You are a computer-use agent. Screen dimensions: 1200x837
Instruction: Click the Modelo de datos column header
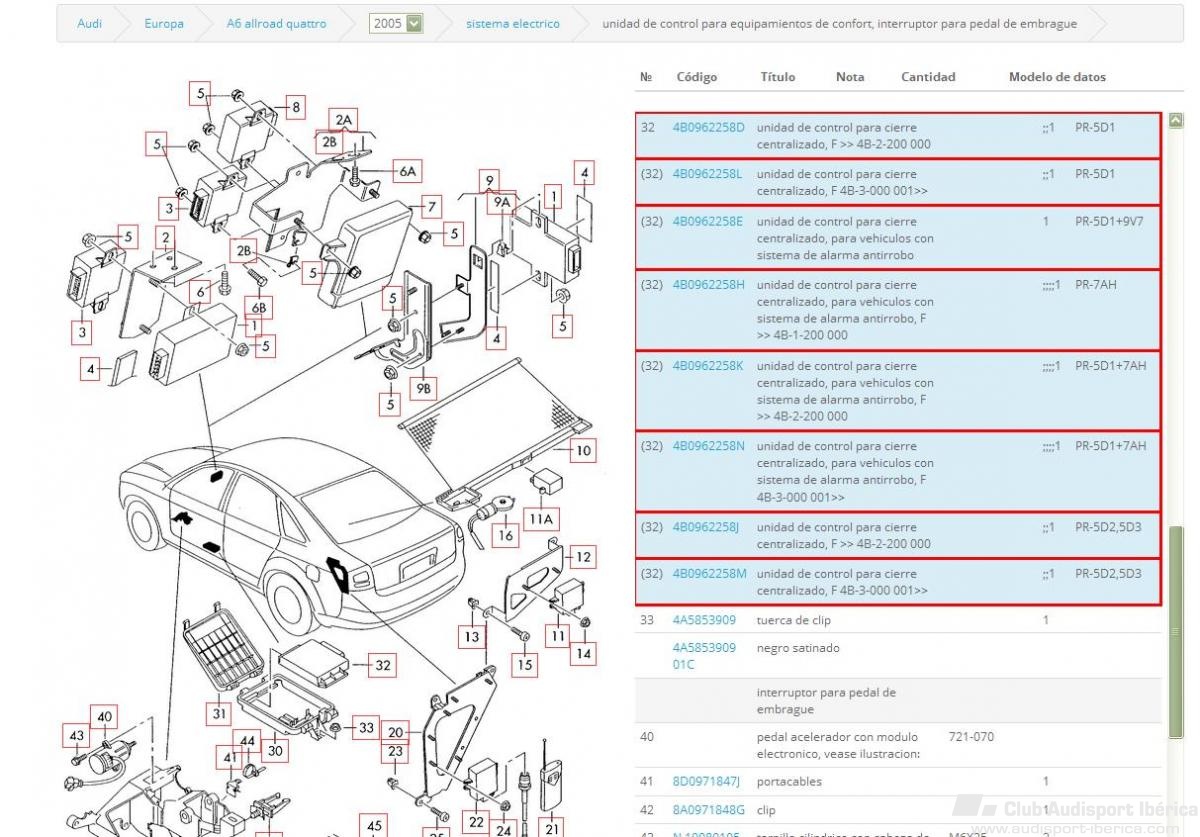pyautogui.click(x=1057, y=77)
